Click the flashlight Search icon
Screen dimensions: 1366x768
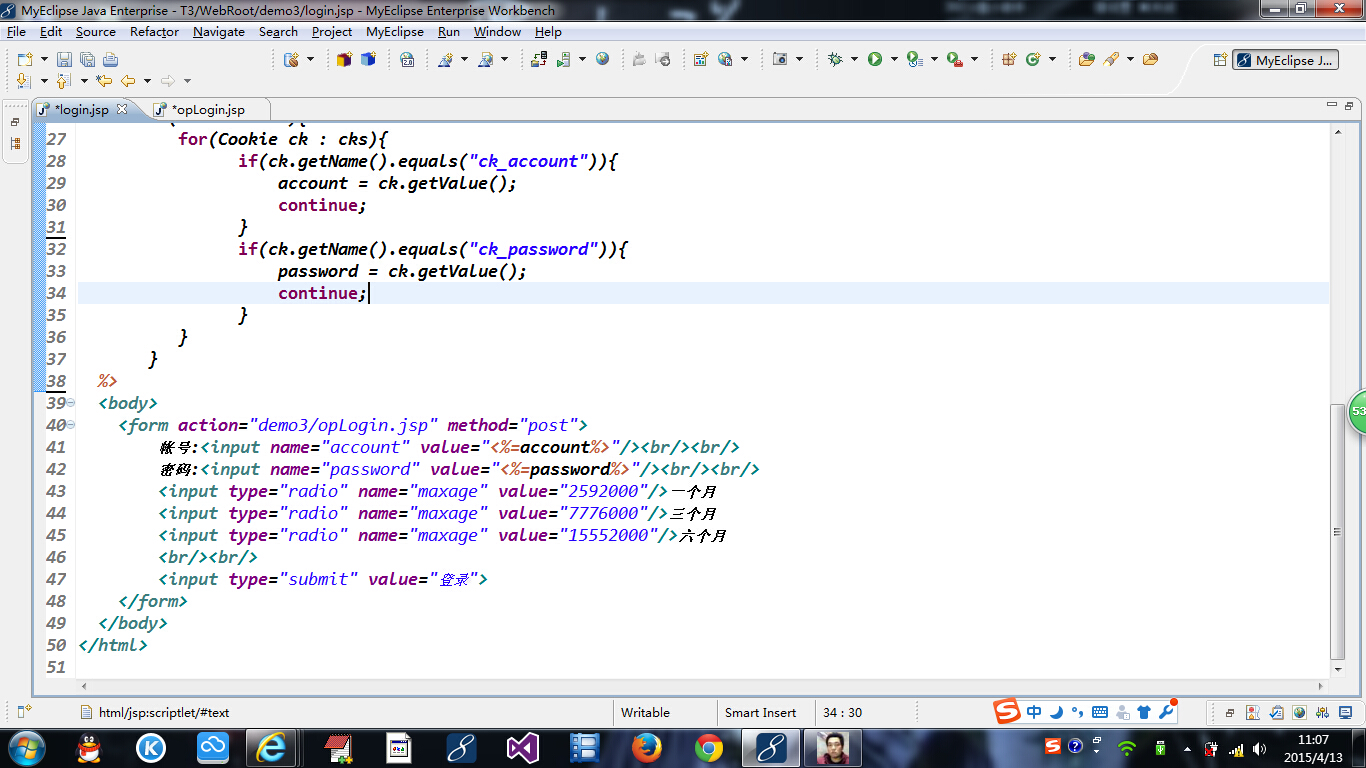pos(1111,60)
